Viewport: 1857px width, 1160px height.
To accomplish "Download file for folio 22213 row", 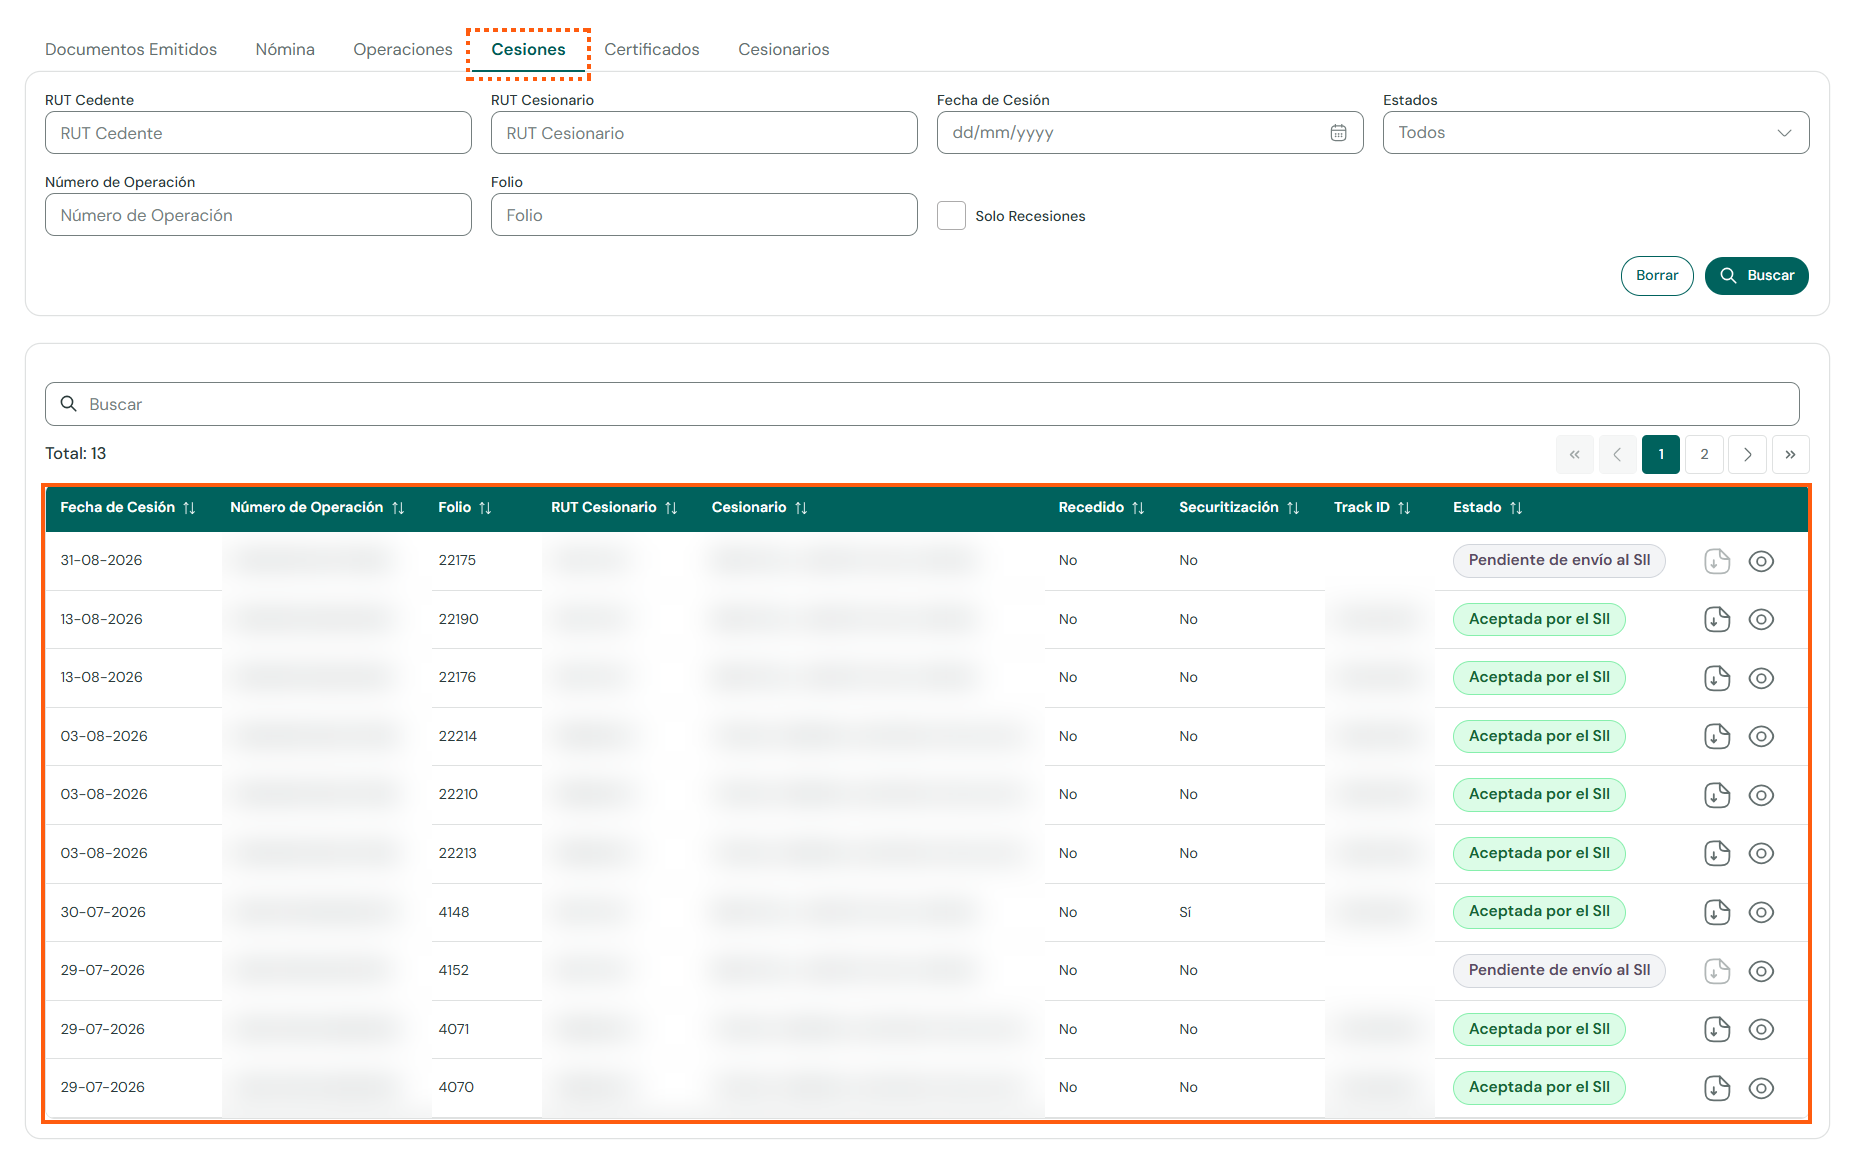I will pyautogui.click(x=1716, y=853).
